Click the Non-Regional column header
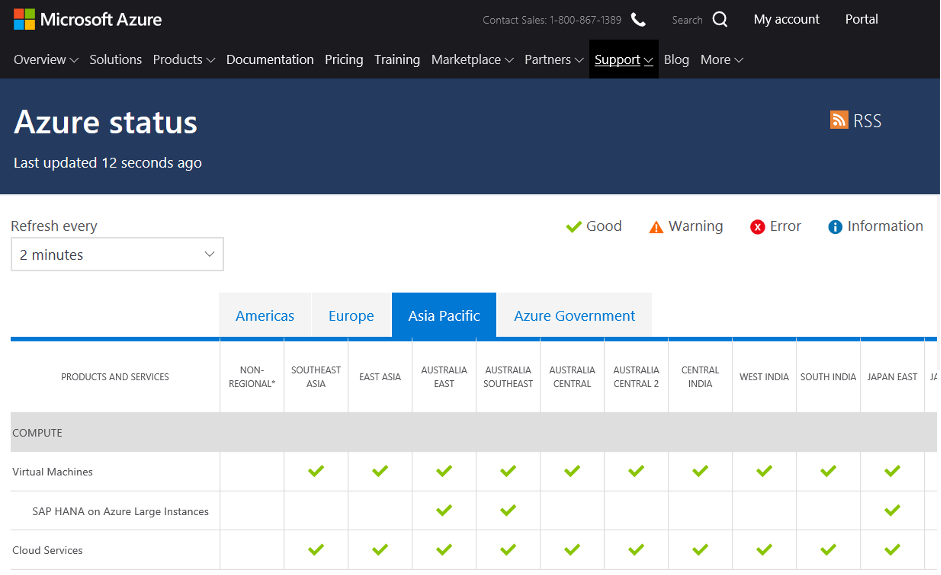 point(252,377)
